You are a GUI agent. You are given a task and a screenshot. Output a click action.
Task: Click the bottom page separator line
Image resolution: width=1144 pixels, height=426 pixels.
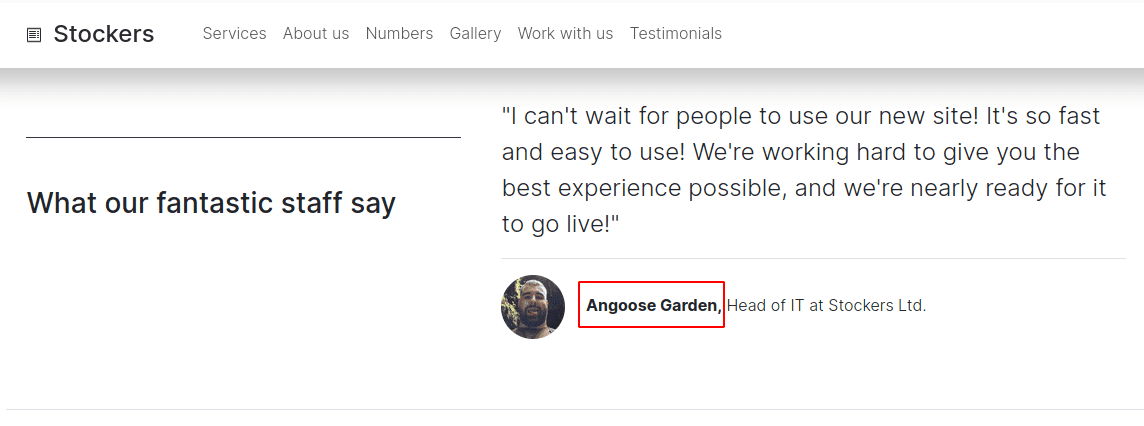(572, 409)
